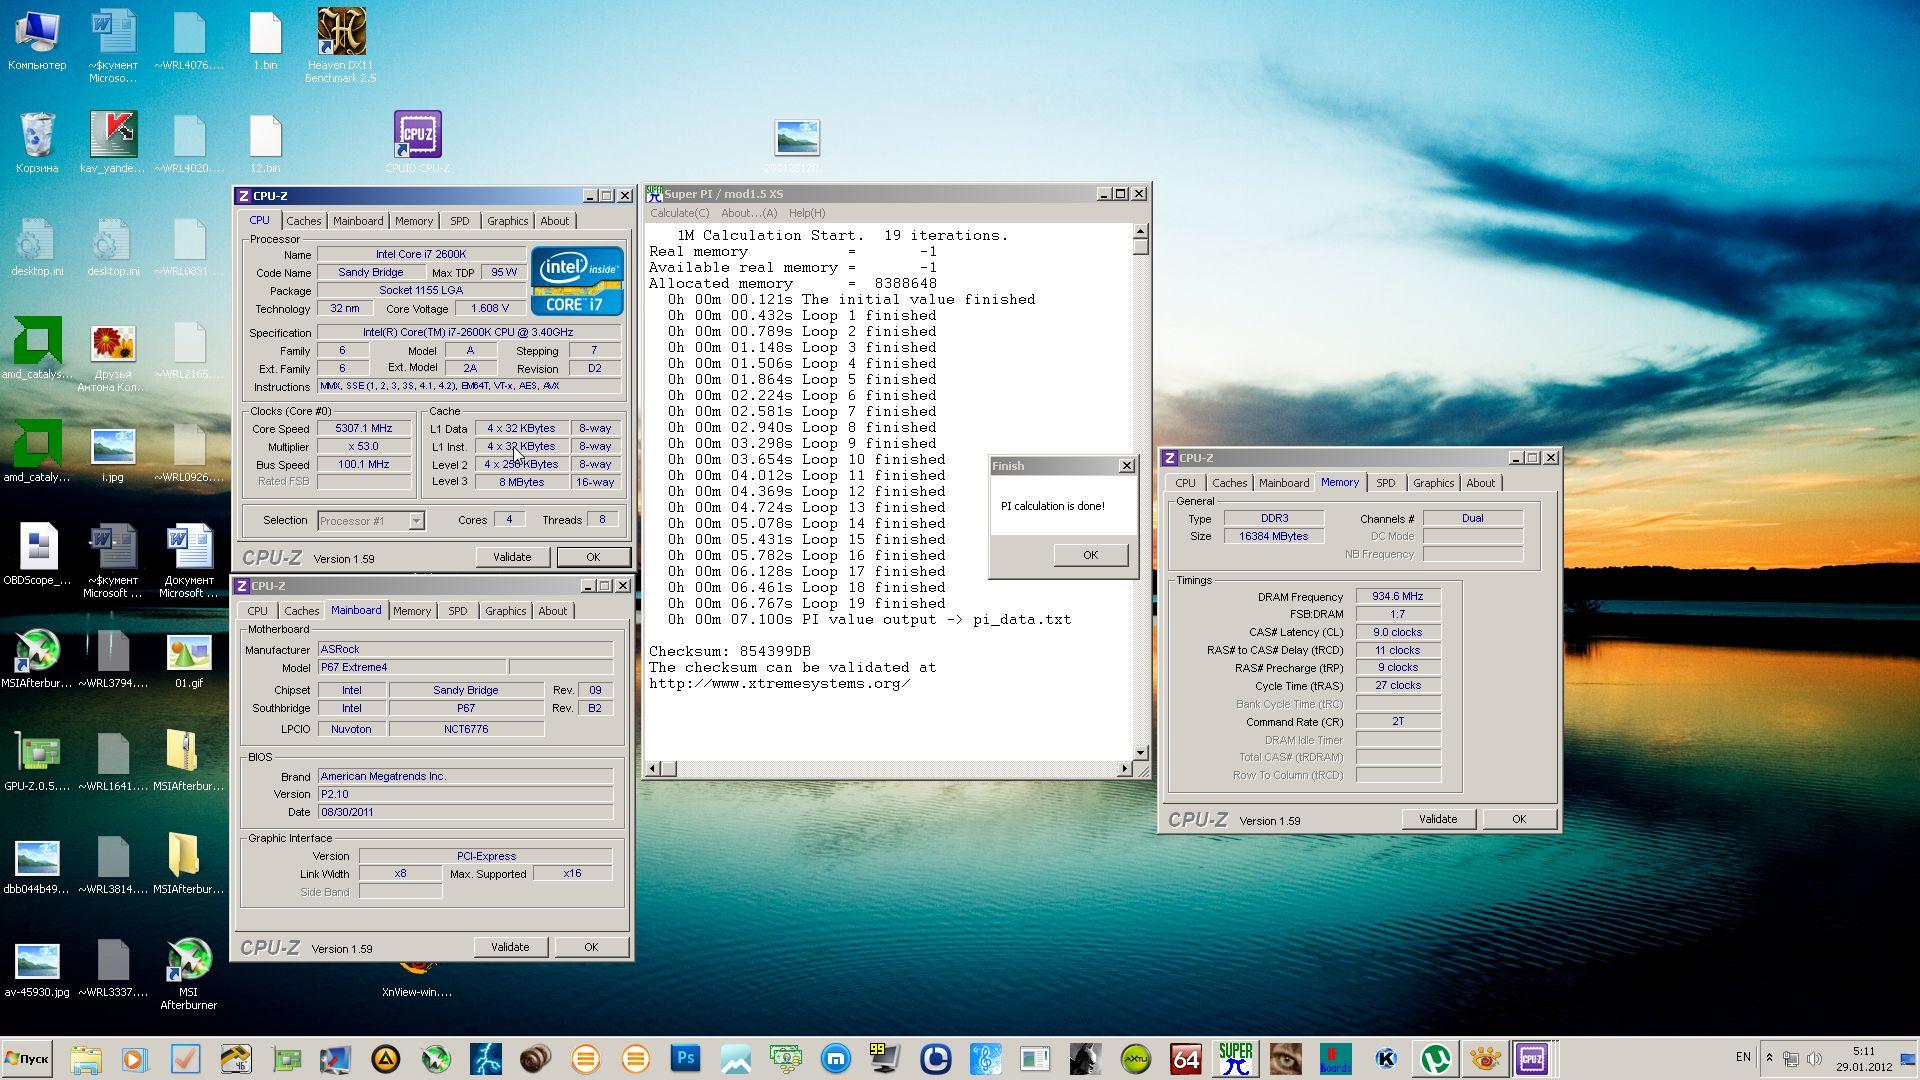
Task: Open the Photoshop icon in the taskbar
Action: [685, 1059]
